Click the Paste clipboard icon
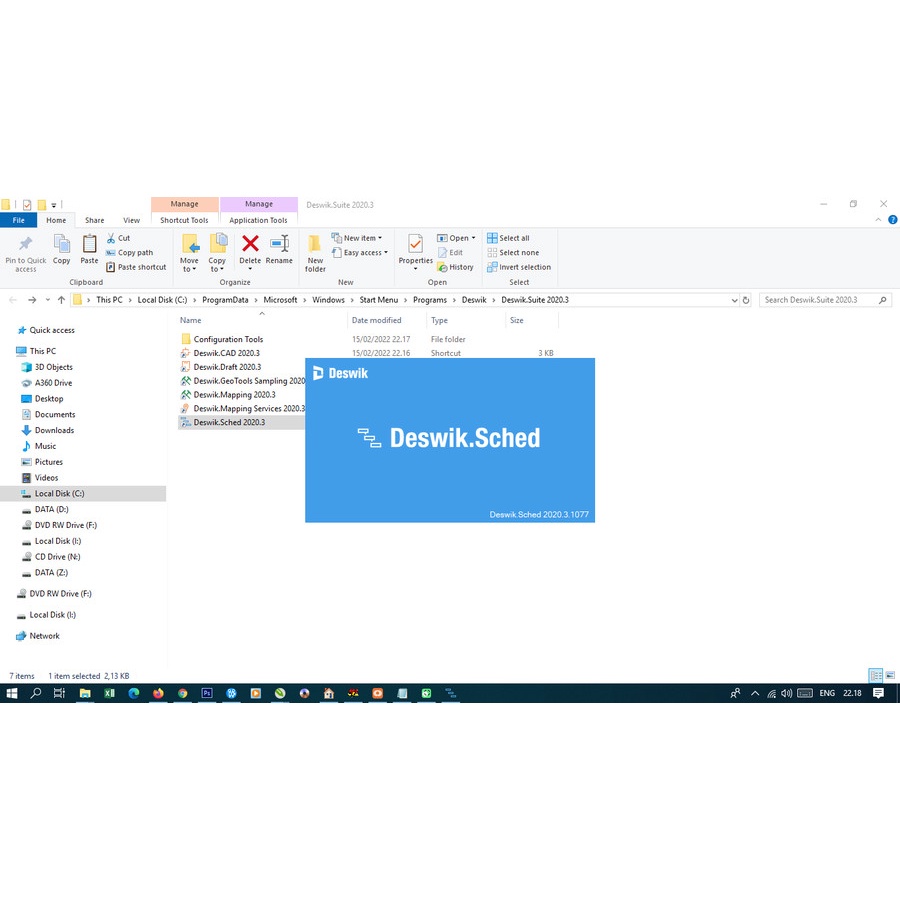The image size is (900, 900). point(89,244)
